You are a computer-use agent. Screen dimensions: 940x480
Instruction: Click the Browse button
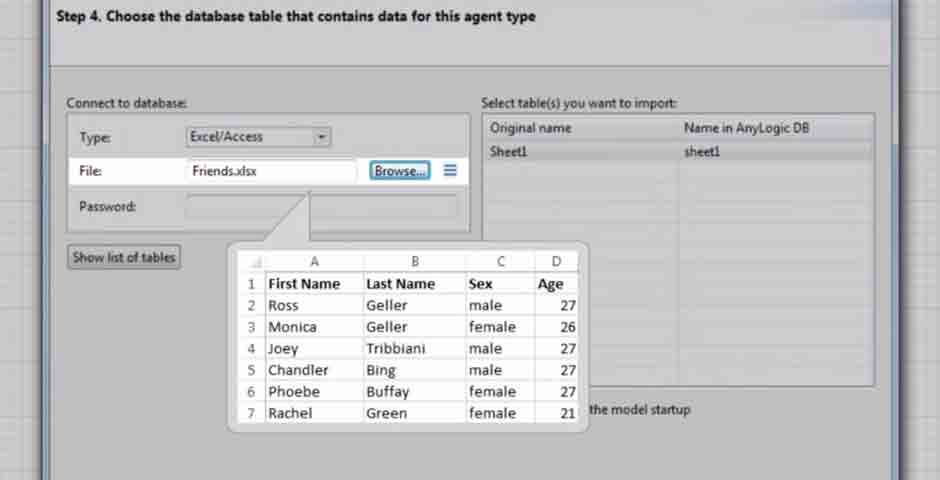[x=400, y=171]
